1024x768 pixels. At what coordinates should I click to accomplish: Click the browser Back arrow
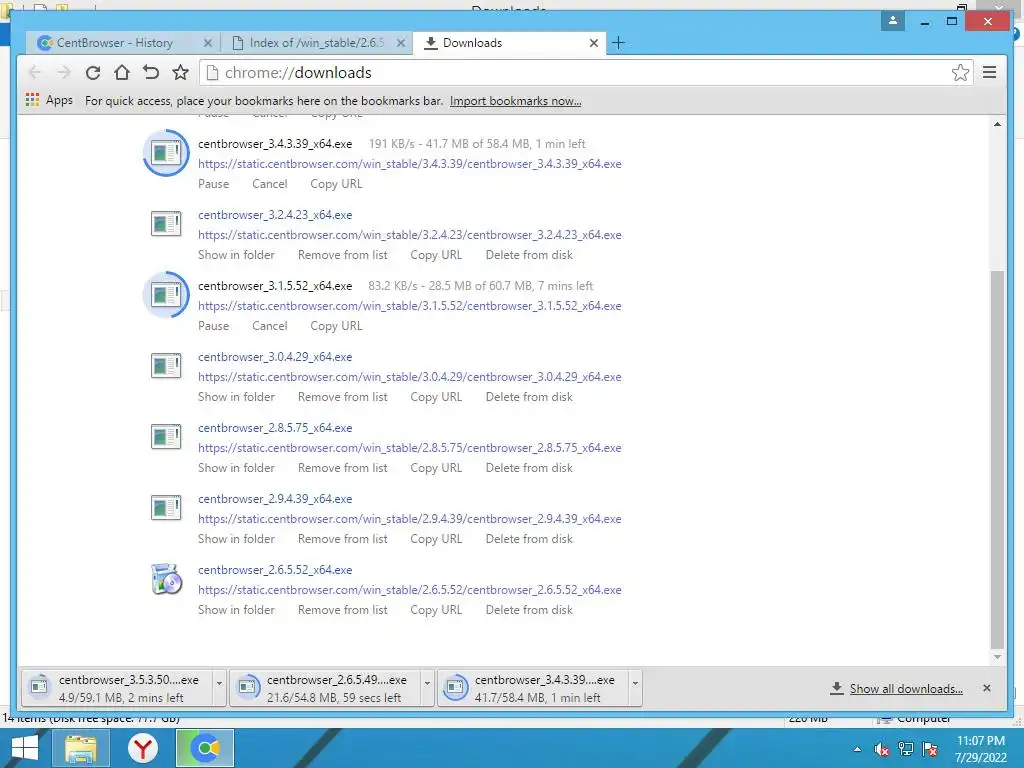click(35, 72)
